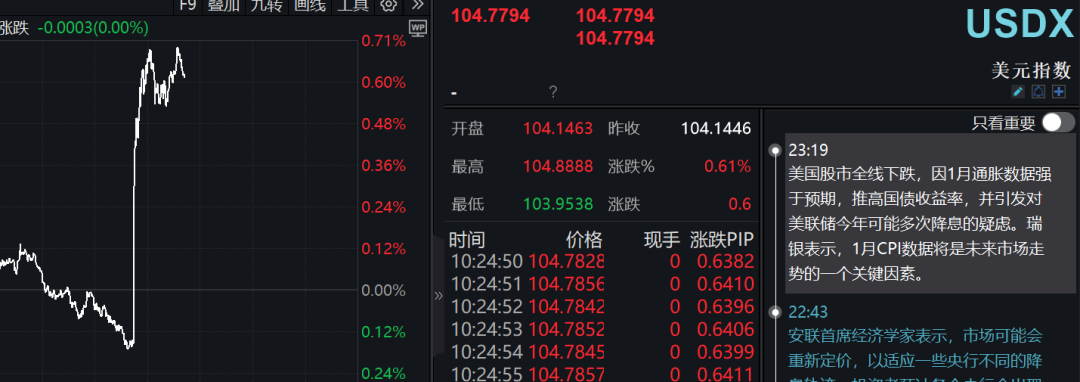The image size is (1080, 382).
Task: Click the 23:19 timeline marker dot
Action: (776, 149)
